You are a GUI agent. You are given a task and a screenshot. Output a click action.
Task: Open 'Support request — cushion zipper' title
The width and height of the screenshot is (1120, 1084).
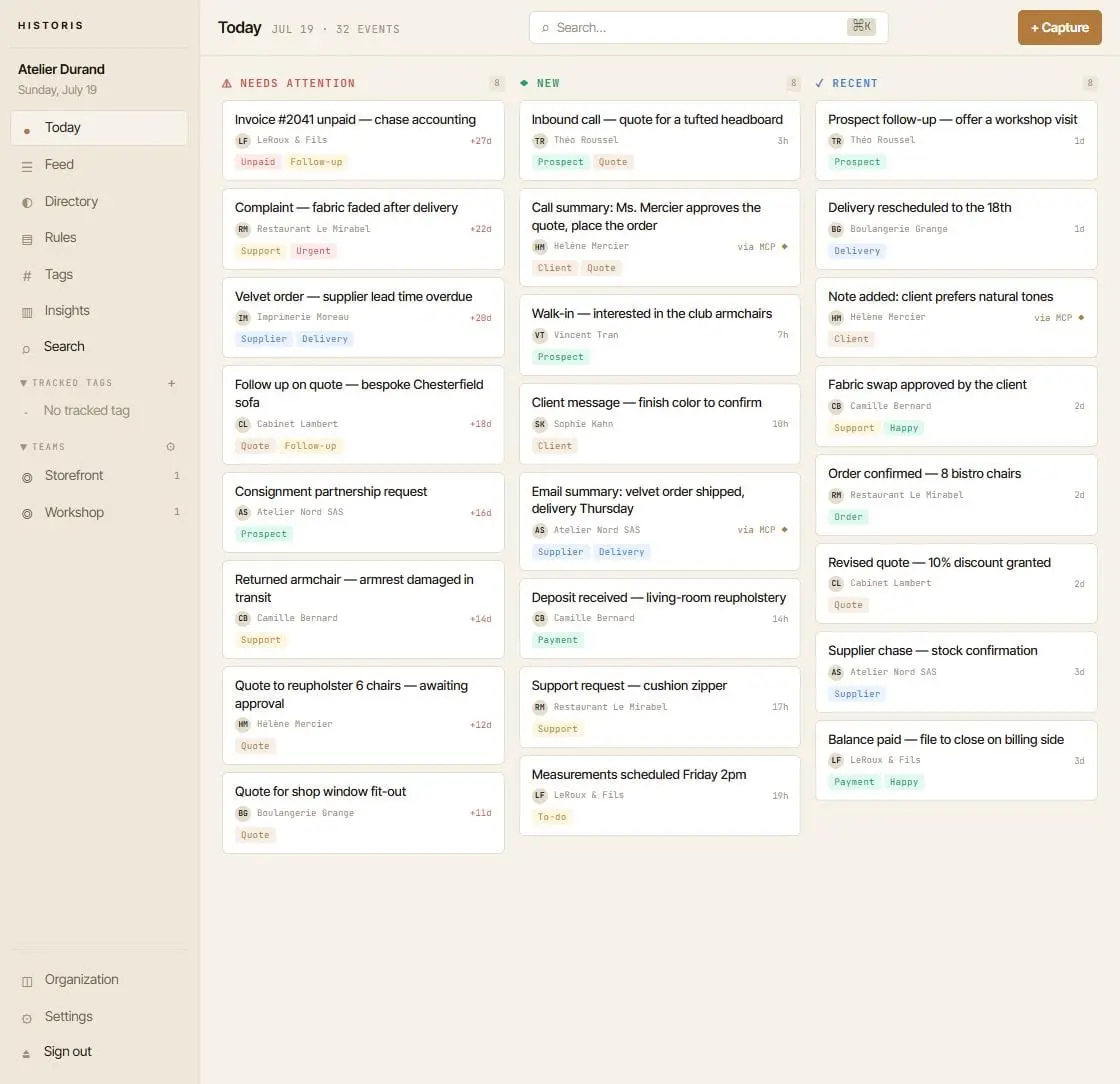coord(629,686)
